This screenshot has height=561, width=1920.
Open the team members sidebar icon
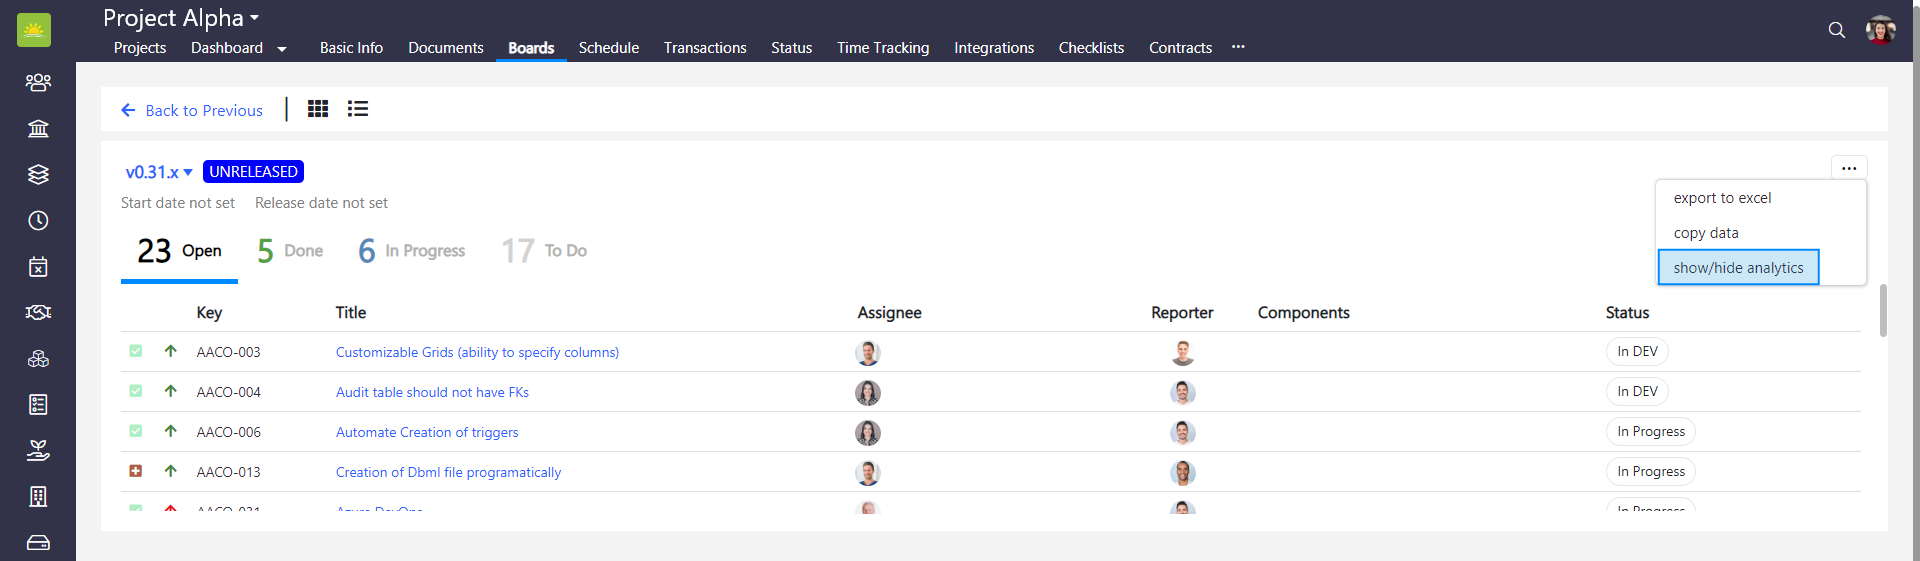point(38,82)
